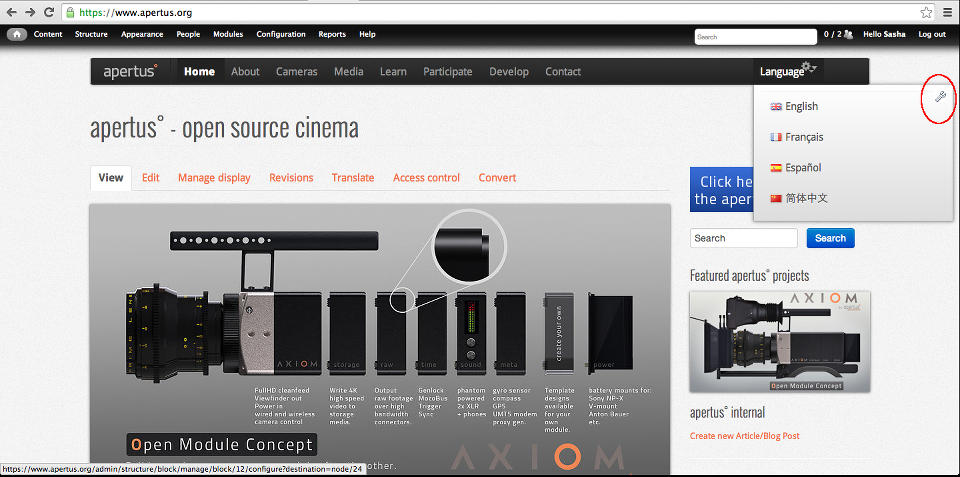Click the blue Search button
960x477 pixels.
pos(830,238)
